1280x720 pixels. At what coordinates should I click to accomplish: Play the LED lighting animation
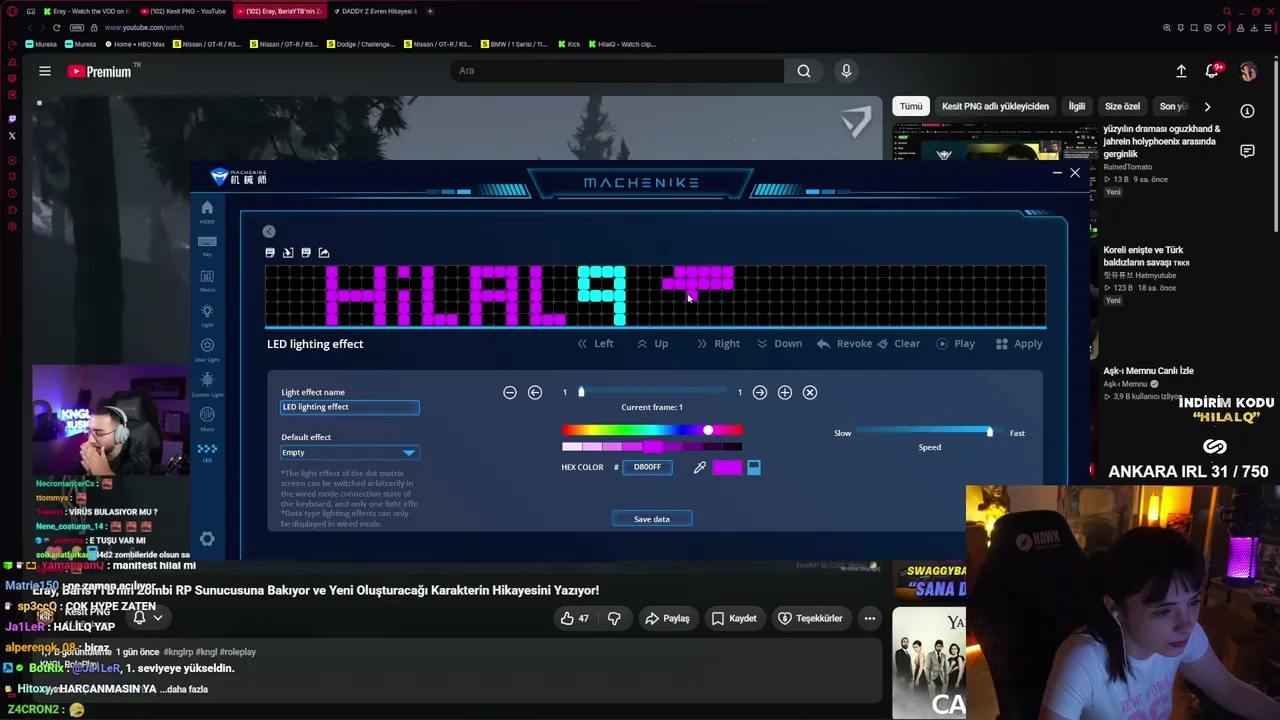tap(956, 344)
